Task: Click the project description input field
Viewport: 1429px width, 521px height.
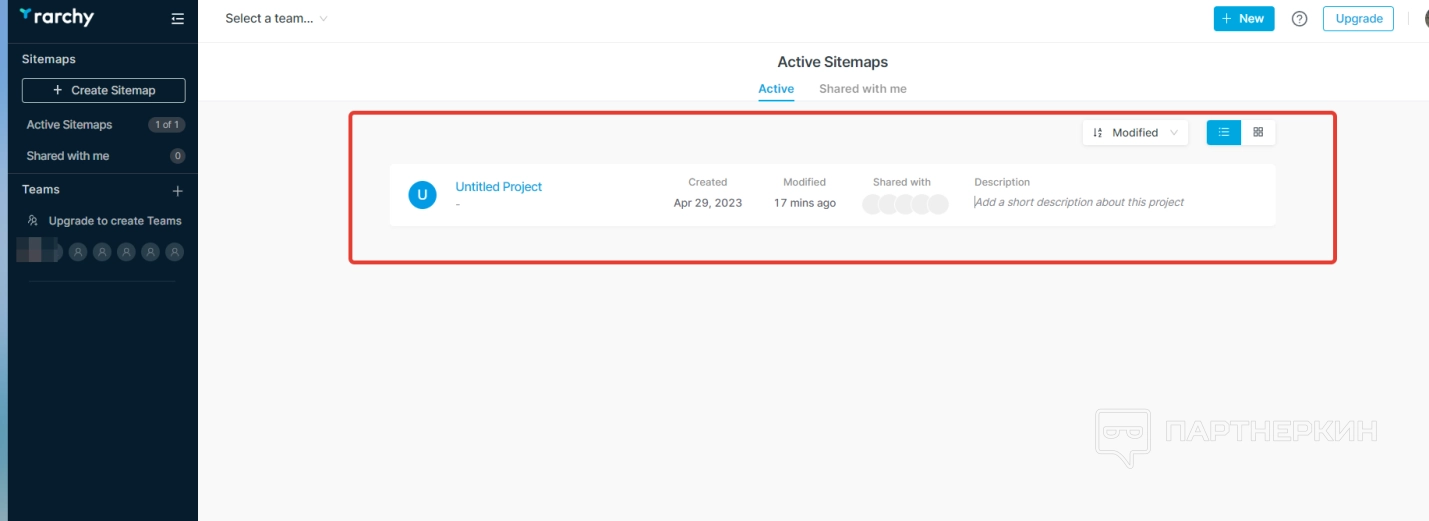Action: pos(1080,202)
